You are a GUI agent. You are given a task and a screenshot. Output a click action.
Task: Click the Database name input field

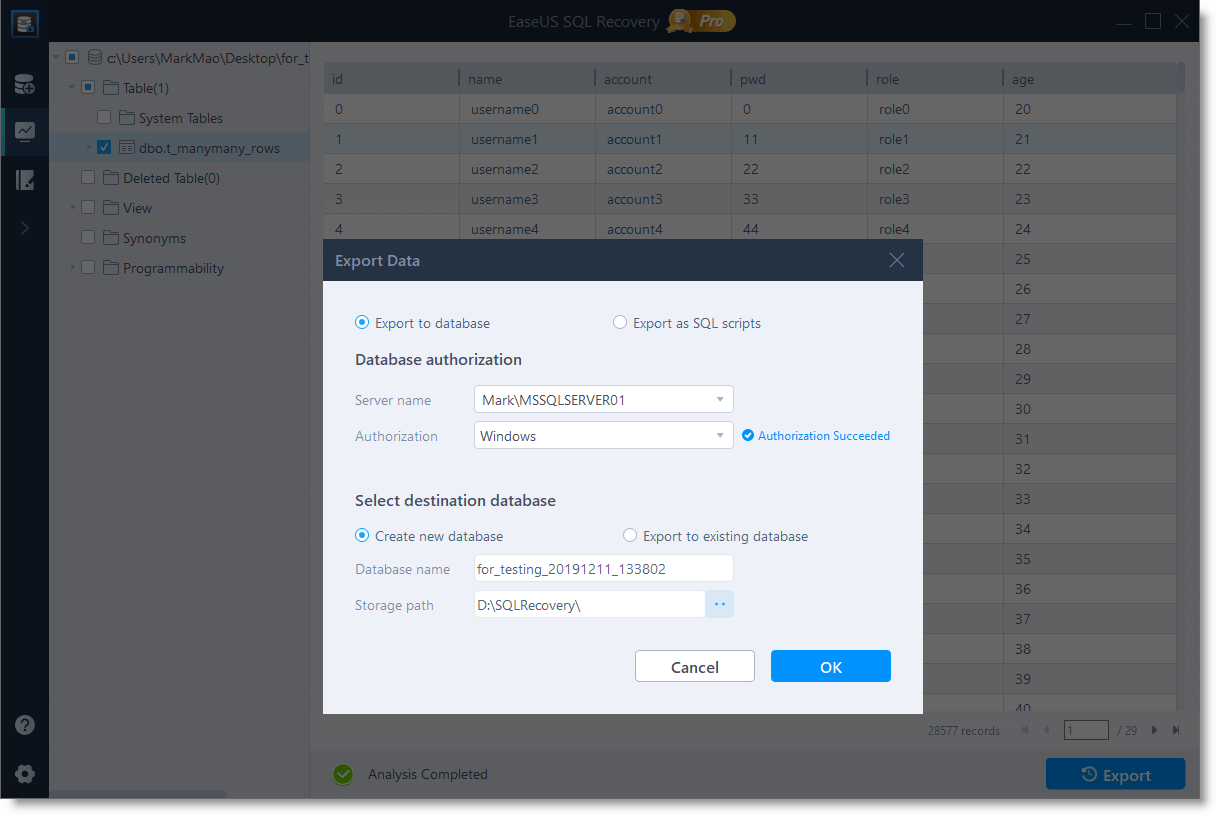coord(604,569)
